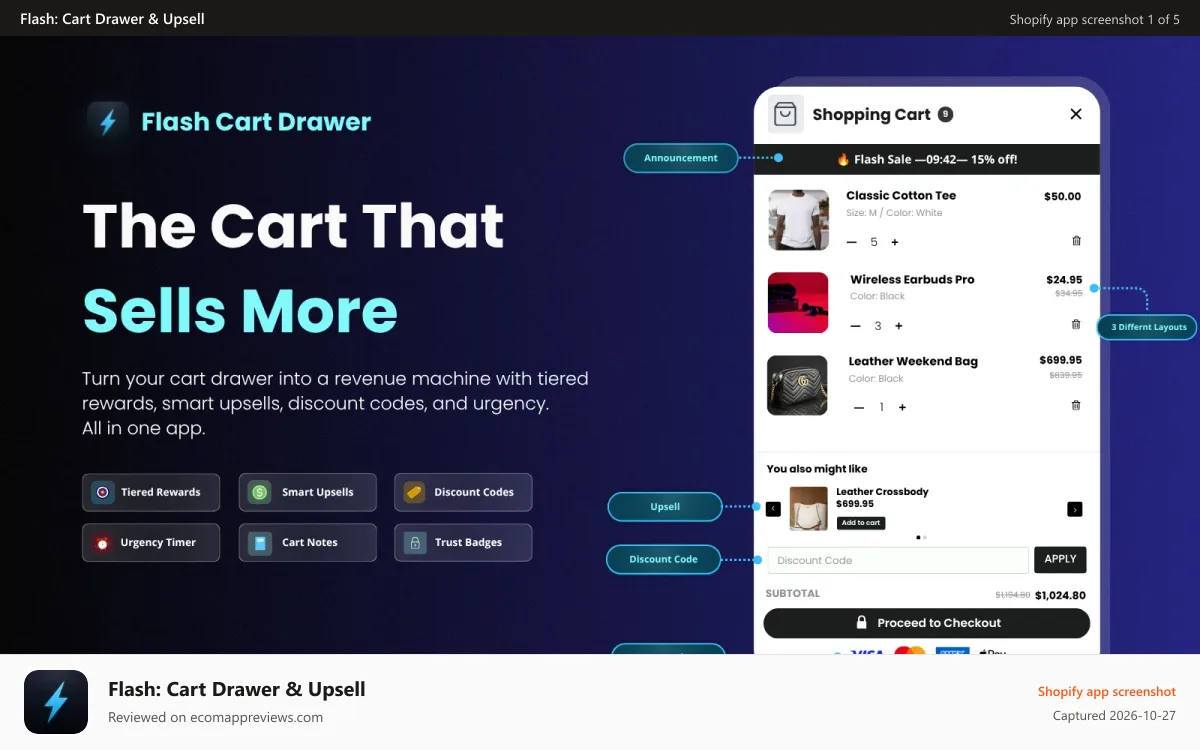
Task: Click the Discount Code callout label
Action: 663,559
